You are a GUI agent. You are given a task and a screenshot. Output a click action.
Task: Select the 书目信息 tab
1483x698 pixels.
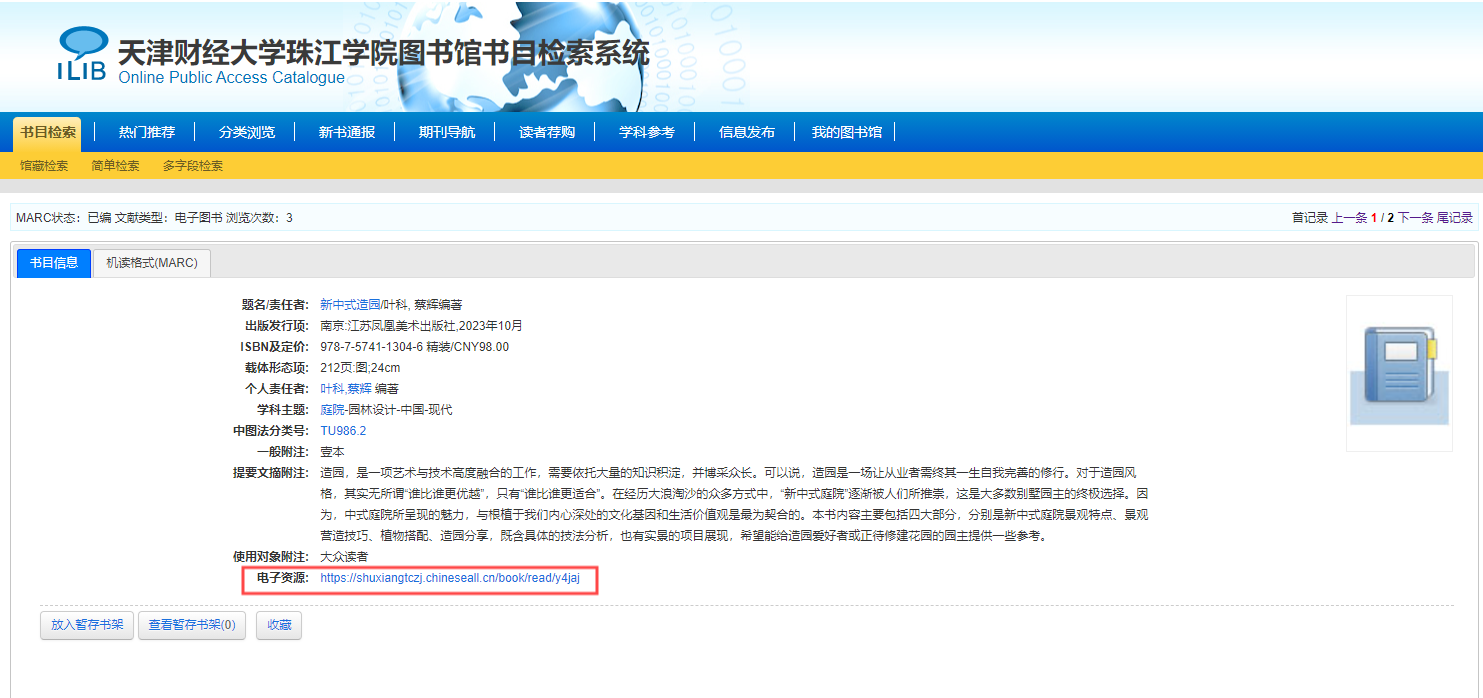coord(54,264)
